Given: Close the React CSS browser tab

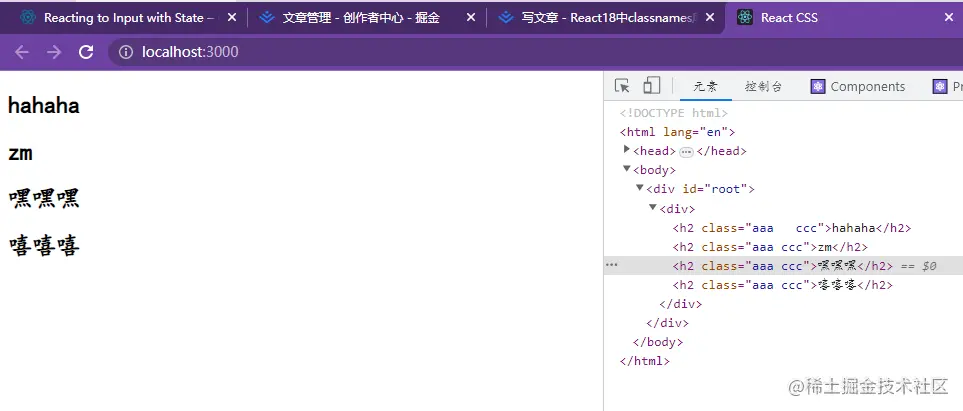Looking at the screenshot, I should pos(949,18).
